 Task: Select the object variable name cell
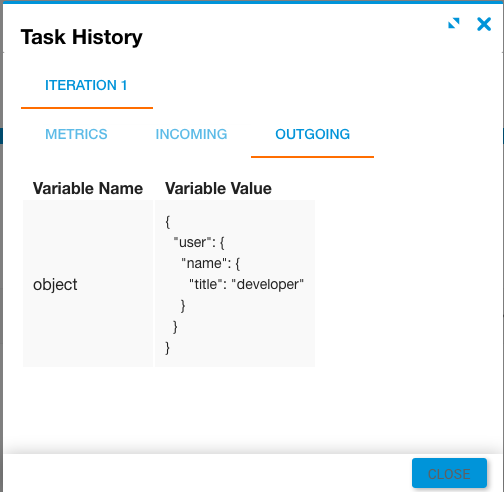coord(88,284)
